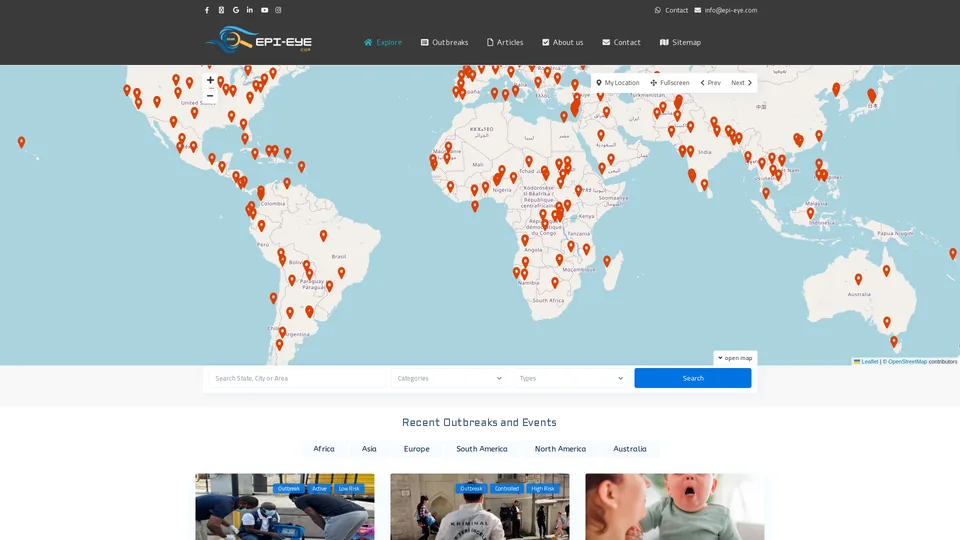Open the Sitemap menu item
The height and width of the screenshot is (540, 960).
(680, 42)
